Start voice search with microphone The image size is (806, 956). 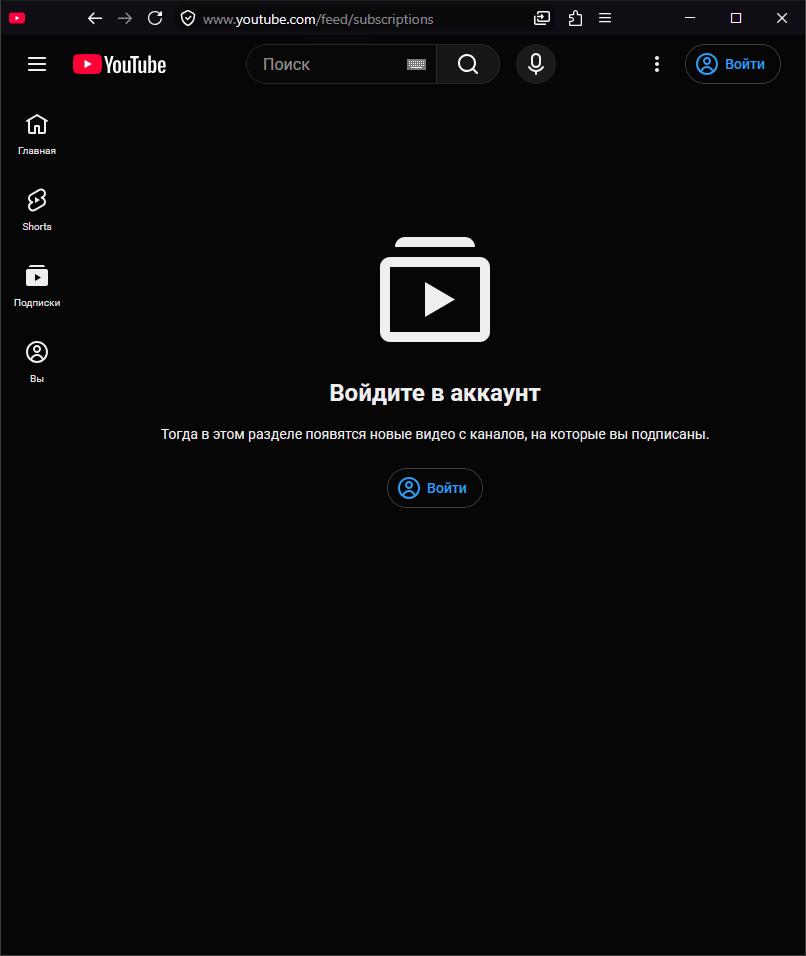coord(536,64)
